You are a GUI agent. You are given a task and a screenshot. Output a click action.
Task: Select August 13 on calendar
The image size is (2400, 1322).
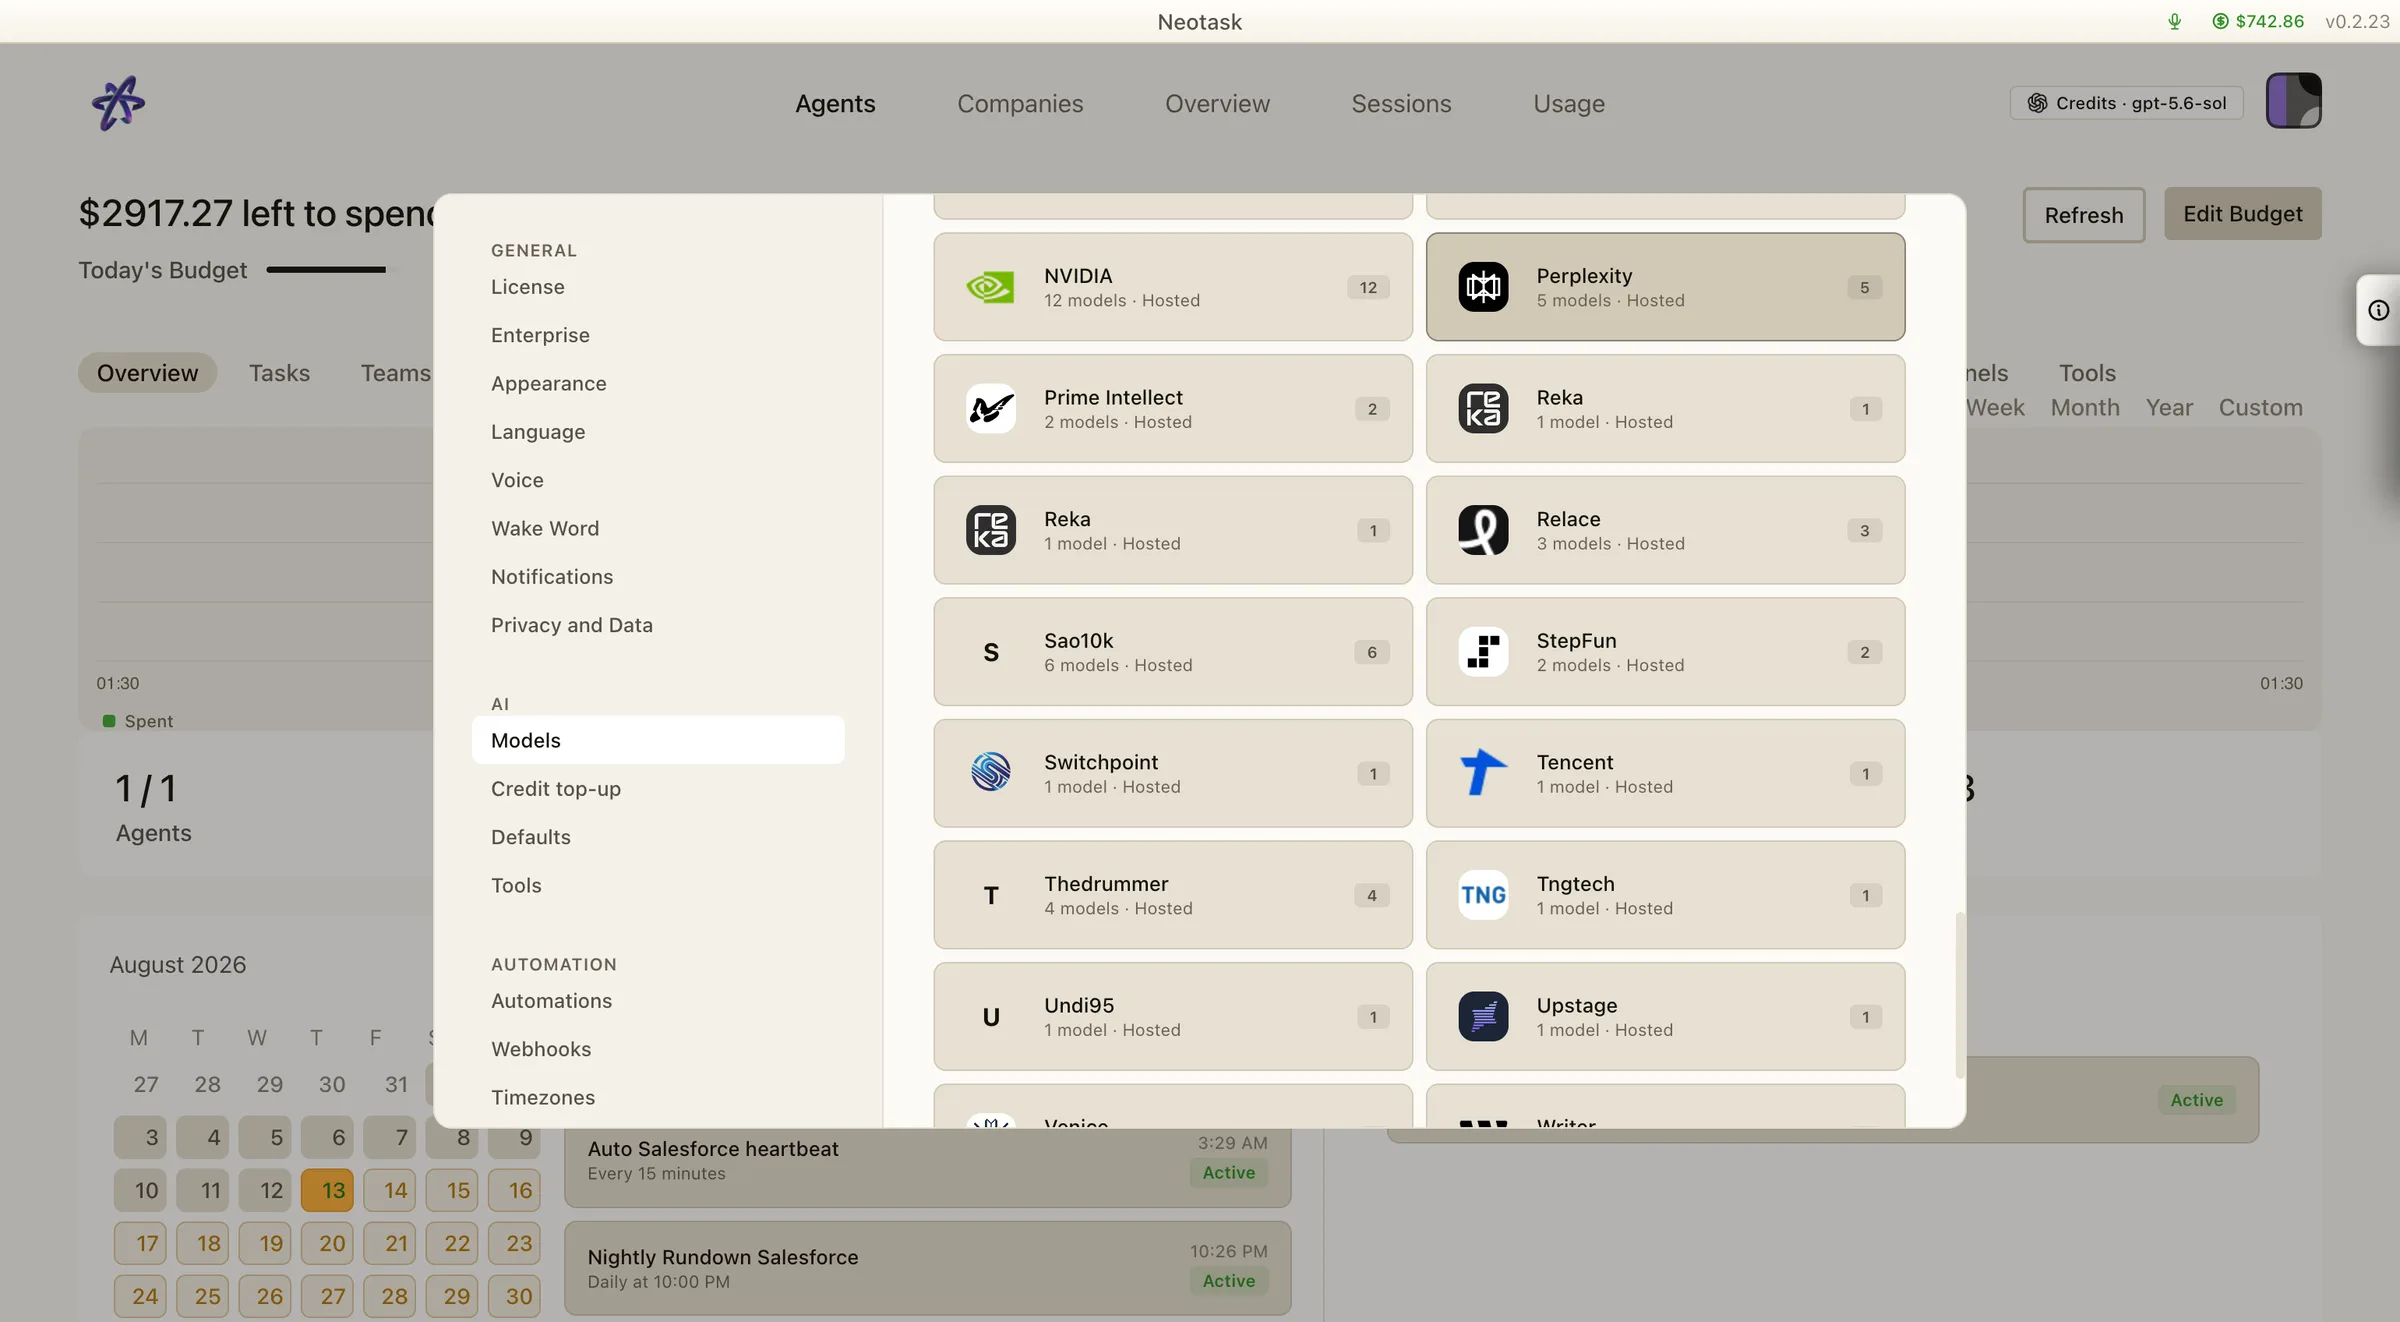tap(328, 1190)
